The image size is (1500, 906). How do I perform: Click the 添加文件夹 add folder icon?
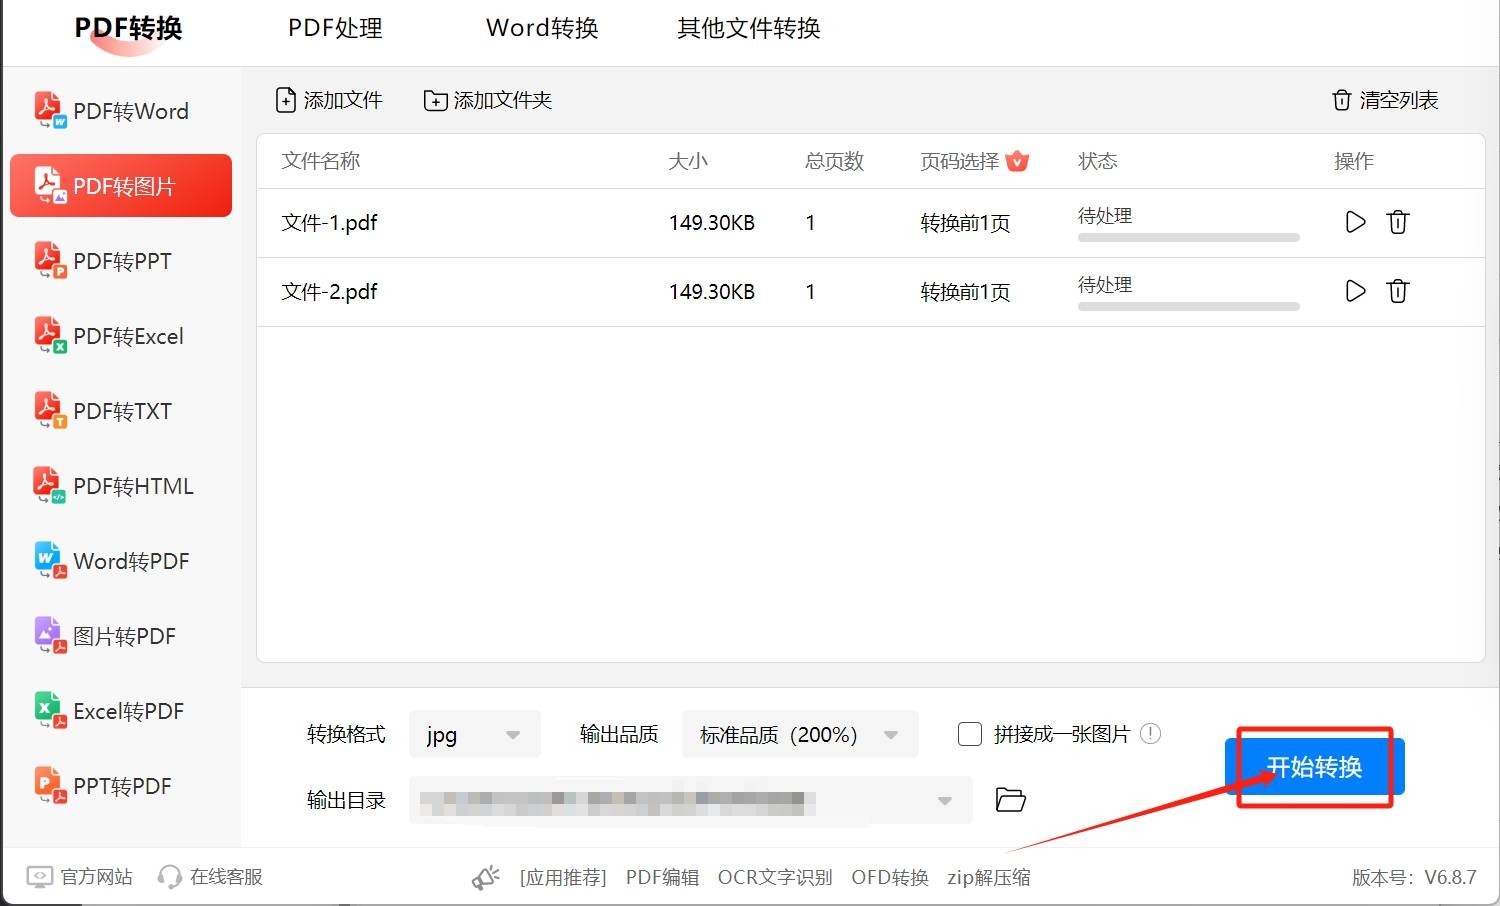pyautogui.click(x=435, y=100)
